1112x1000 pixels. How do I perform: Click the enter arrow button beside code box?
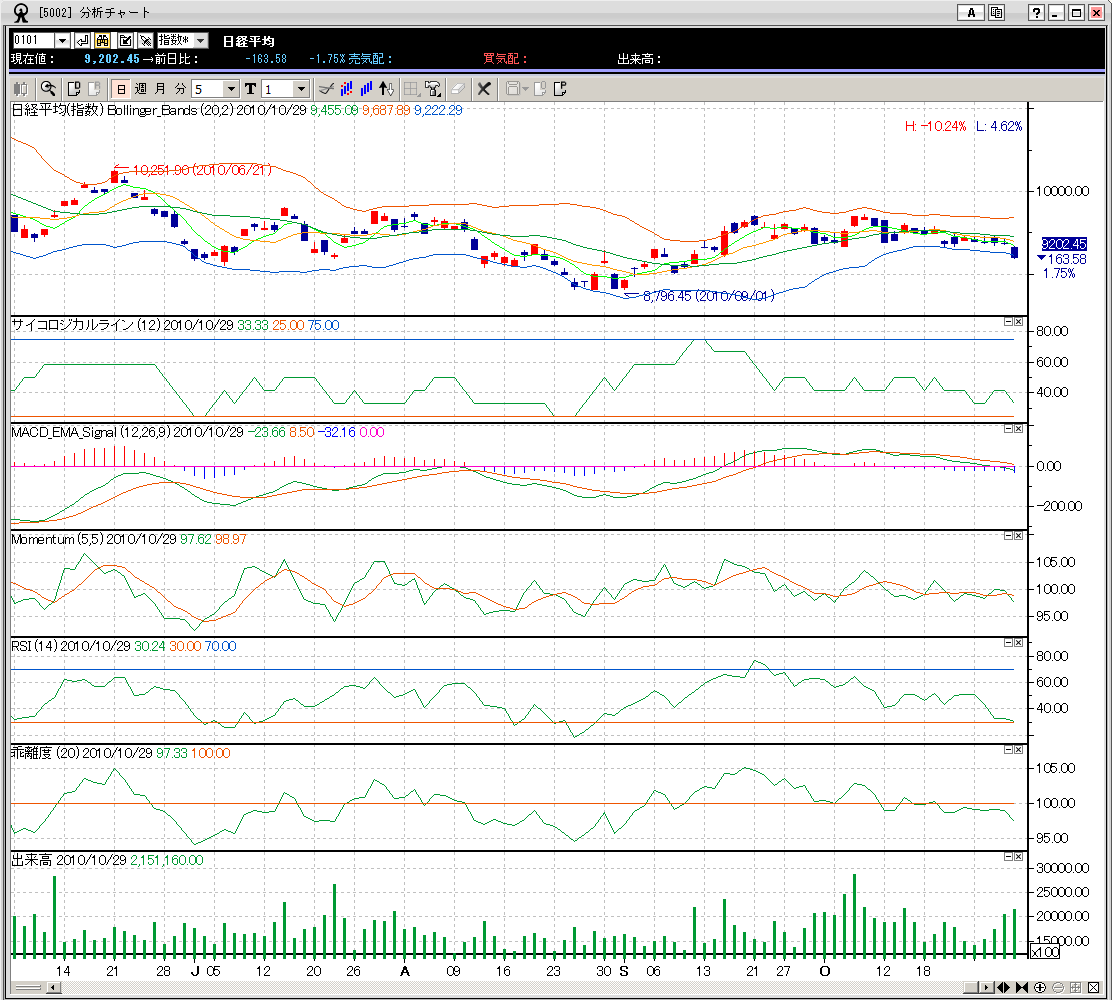[x=83, y=40]
